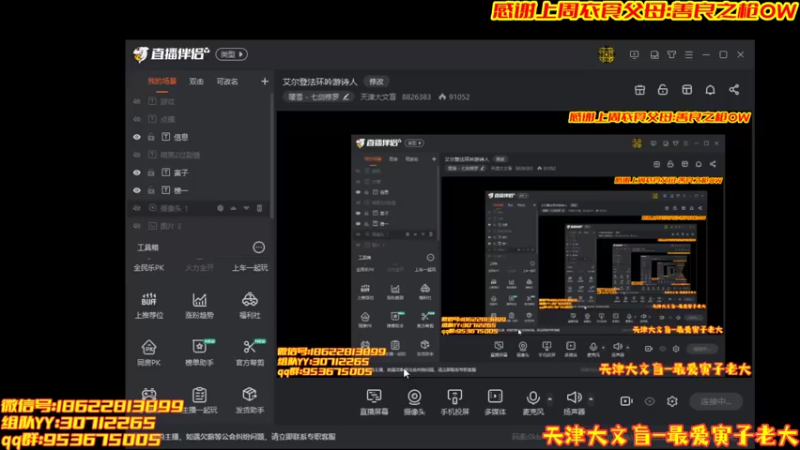
Task: Show the hidden 摄像头 1 layer
Action: 137,208
